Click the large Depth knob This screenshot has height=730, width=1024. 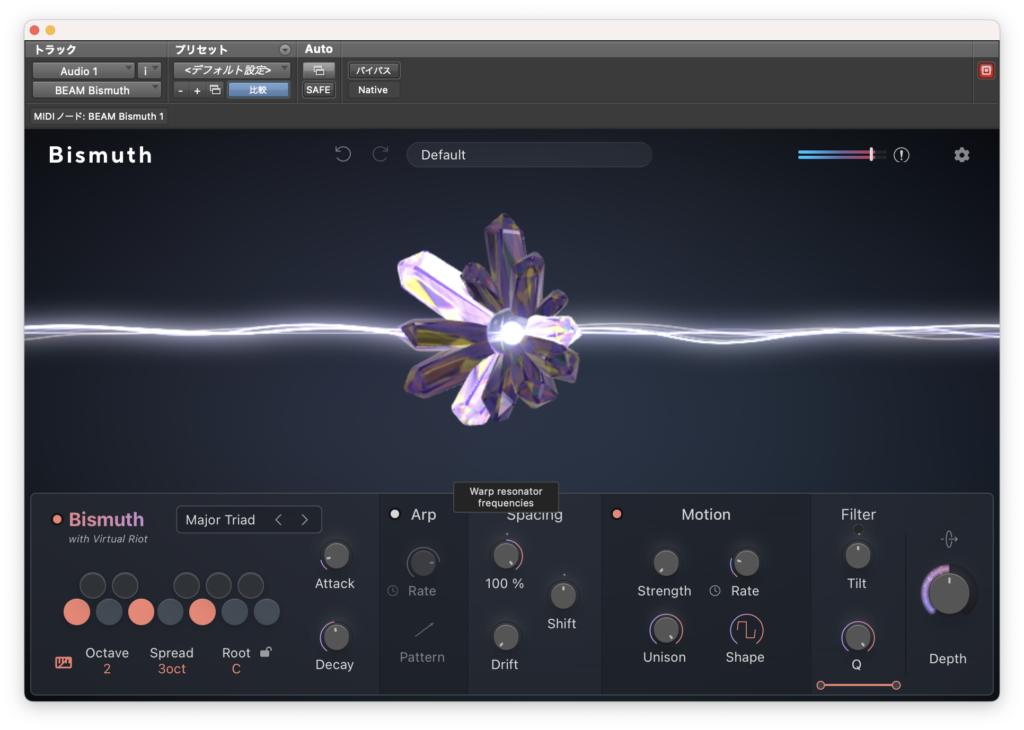tap(948, 593)
